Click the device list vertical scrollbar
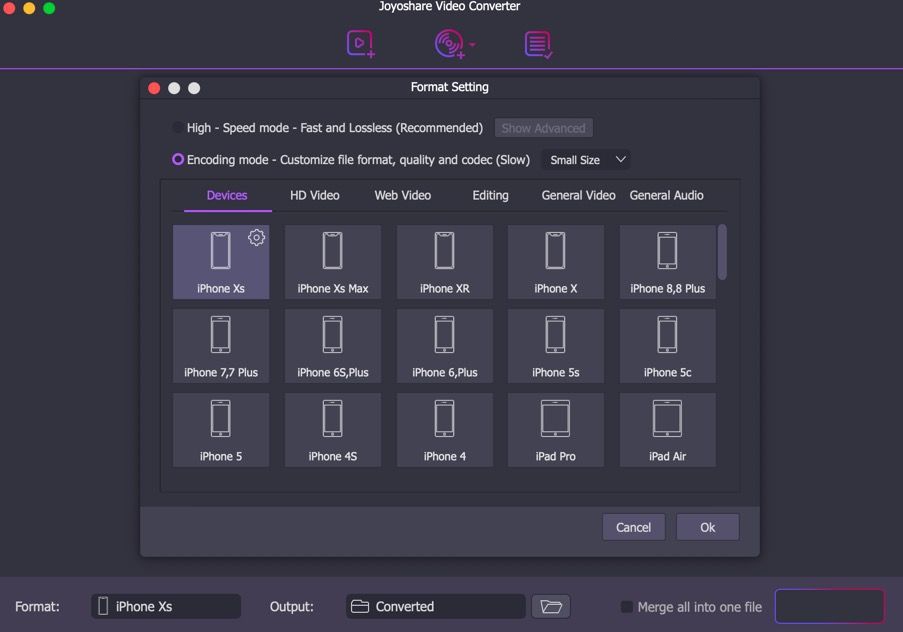 [x=722, y=252]
